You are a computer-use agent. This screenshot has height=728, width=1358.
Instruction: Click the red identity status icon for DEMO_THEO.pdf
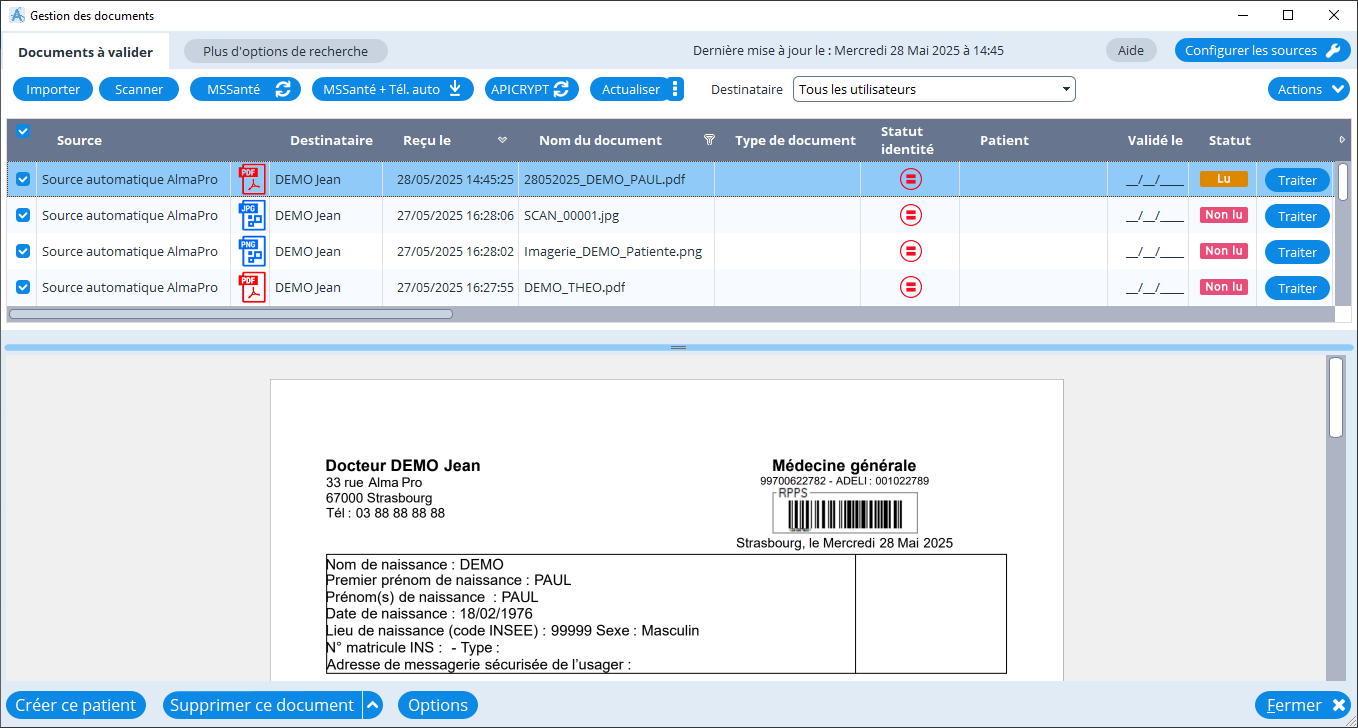pos(910,288)
